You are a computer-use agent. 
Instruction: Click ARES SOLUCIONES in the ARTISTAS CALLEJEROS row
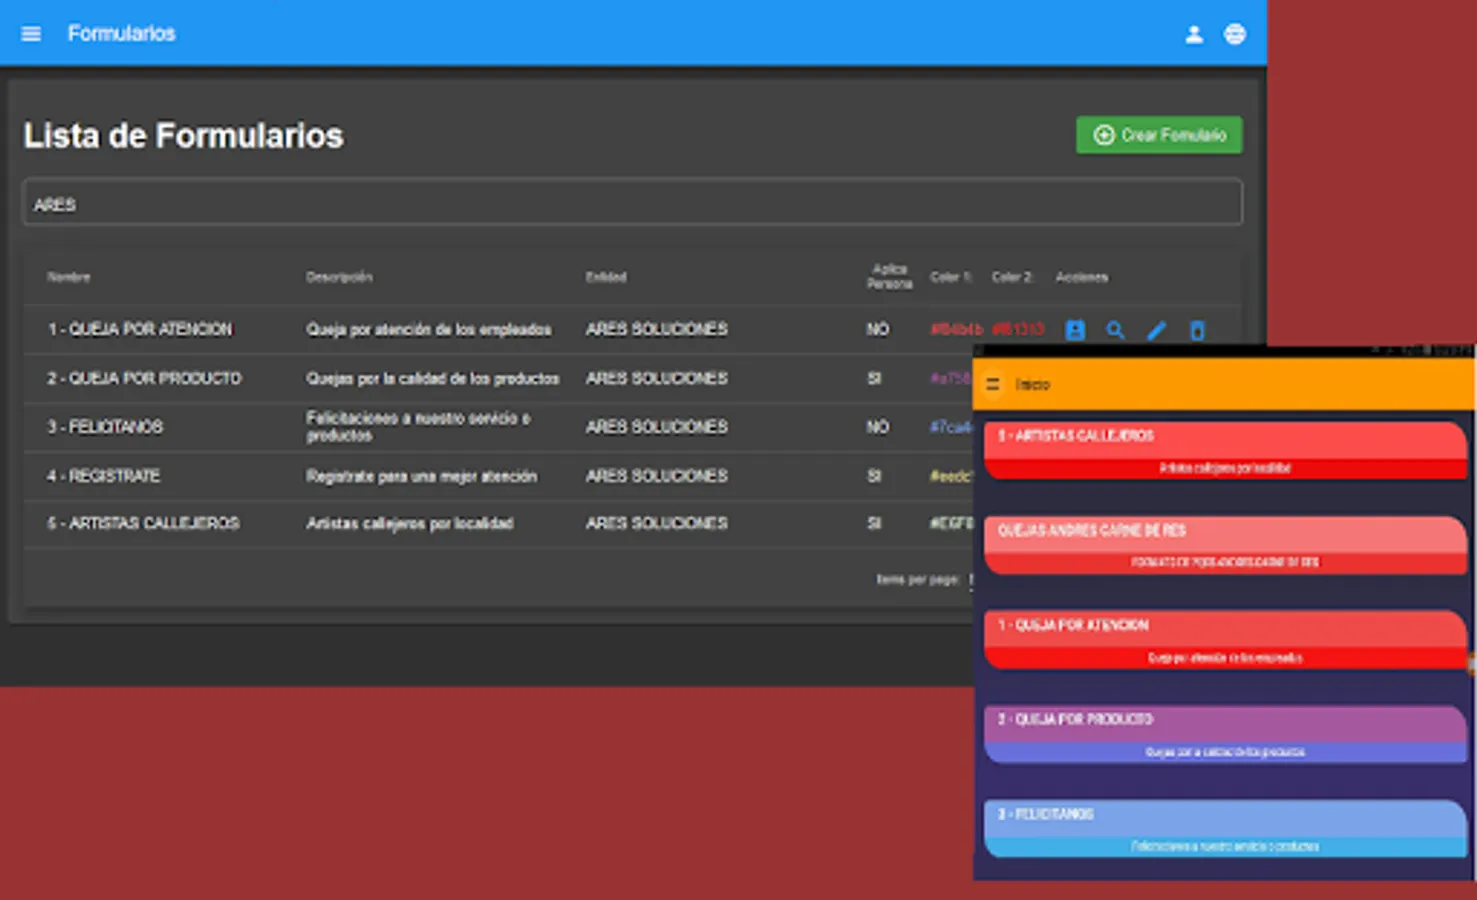click(x=657, y=523)
